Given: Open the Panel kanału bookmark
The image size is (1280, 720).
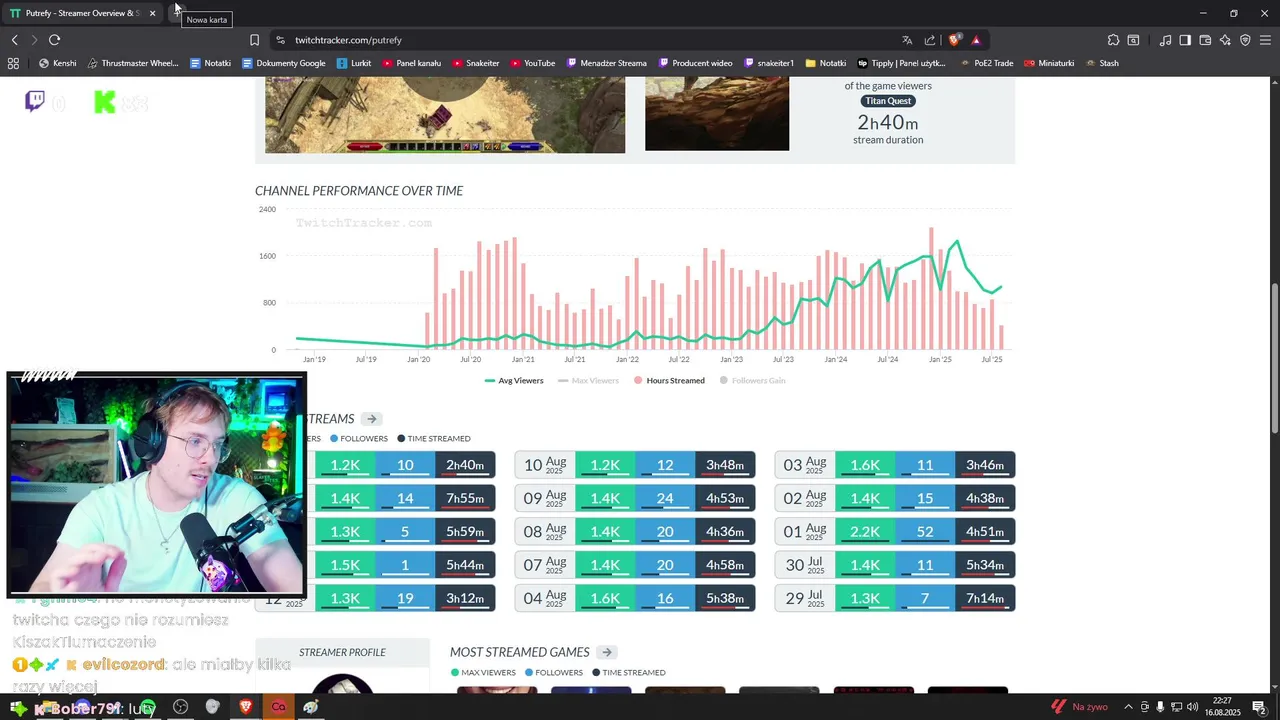Looking at the screenshot, I should pos(411,63).
